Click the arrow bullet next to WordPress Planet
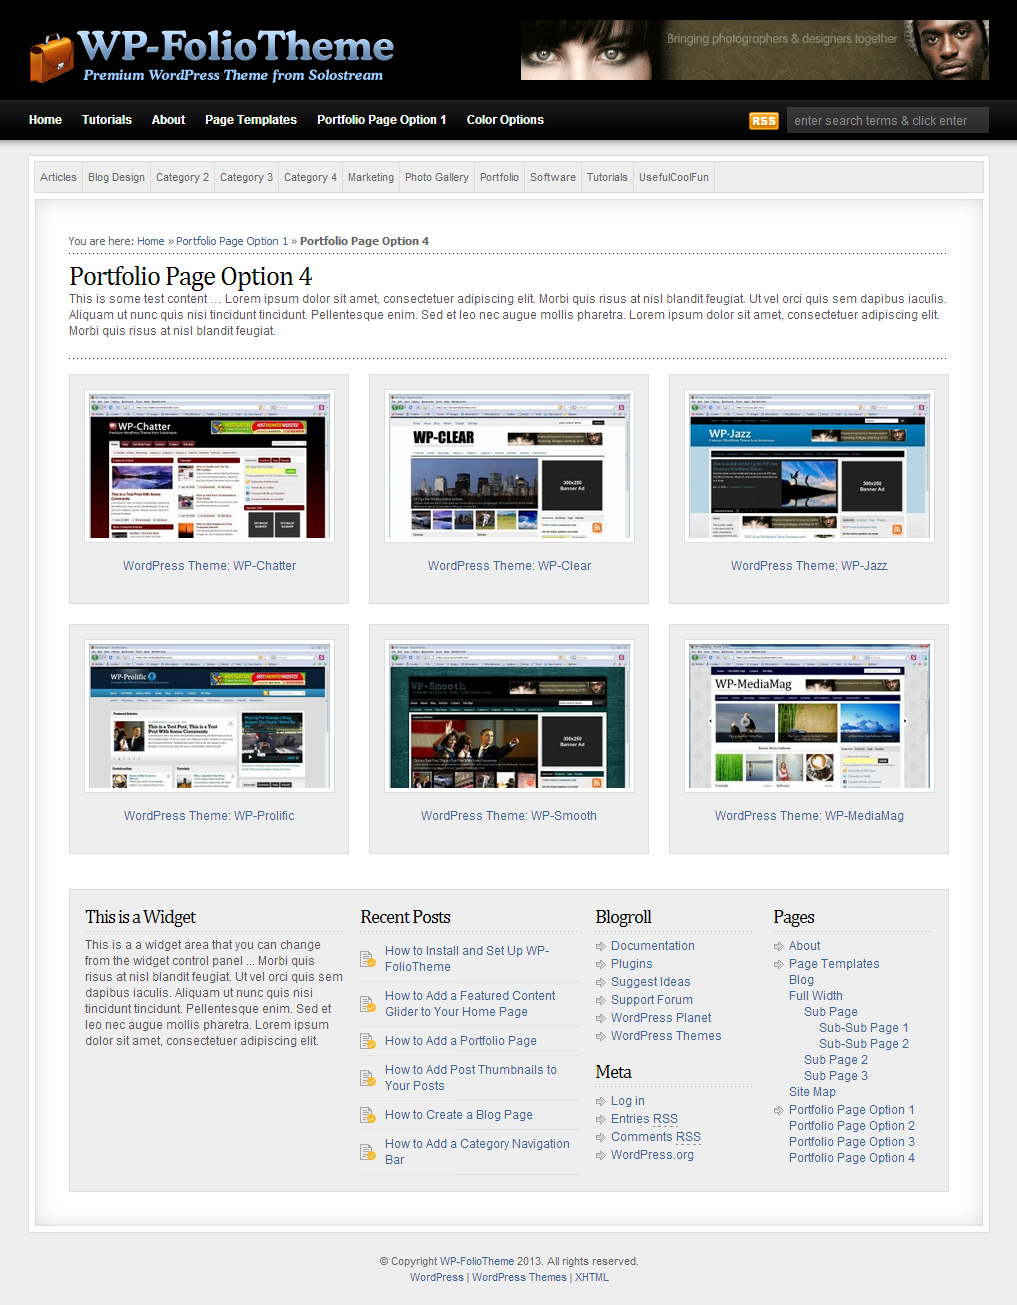The height and width of the screenshot is (1305, 1017). 601,1018
